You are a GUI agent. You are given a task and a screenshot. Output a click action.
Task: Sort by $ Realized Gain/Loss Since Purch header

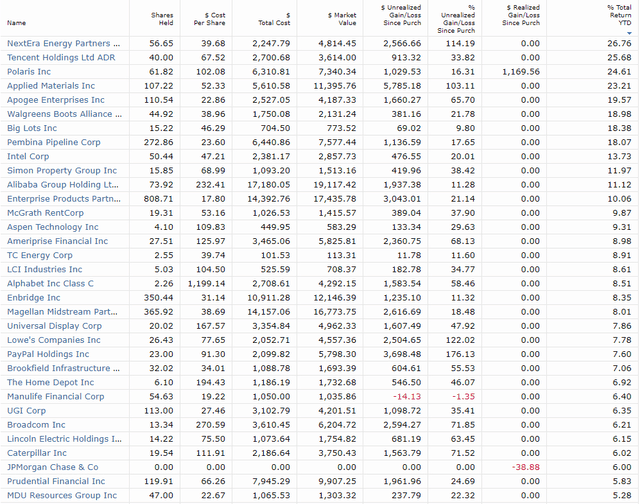click(x=521, y=15)
